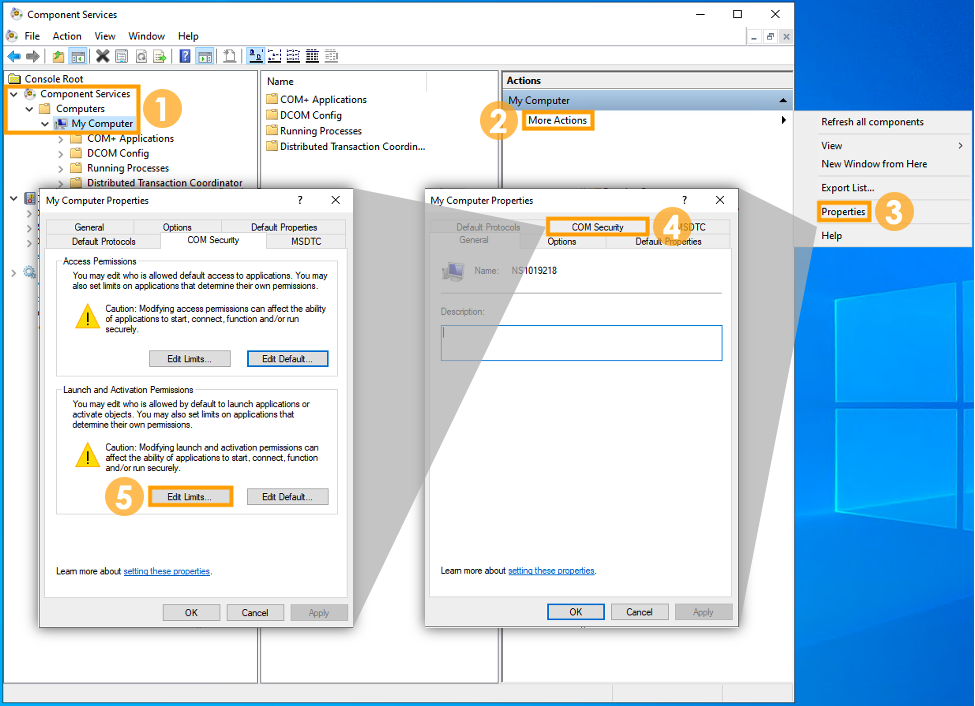Select the Console Root tree item
The width and height of the screenshot is (975, 706).
point(53,79)
